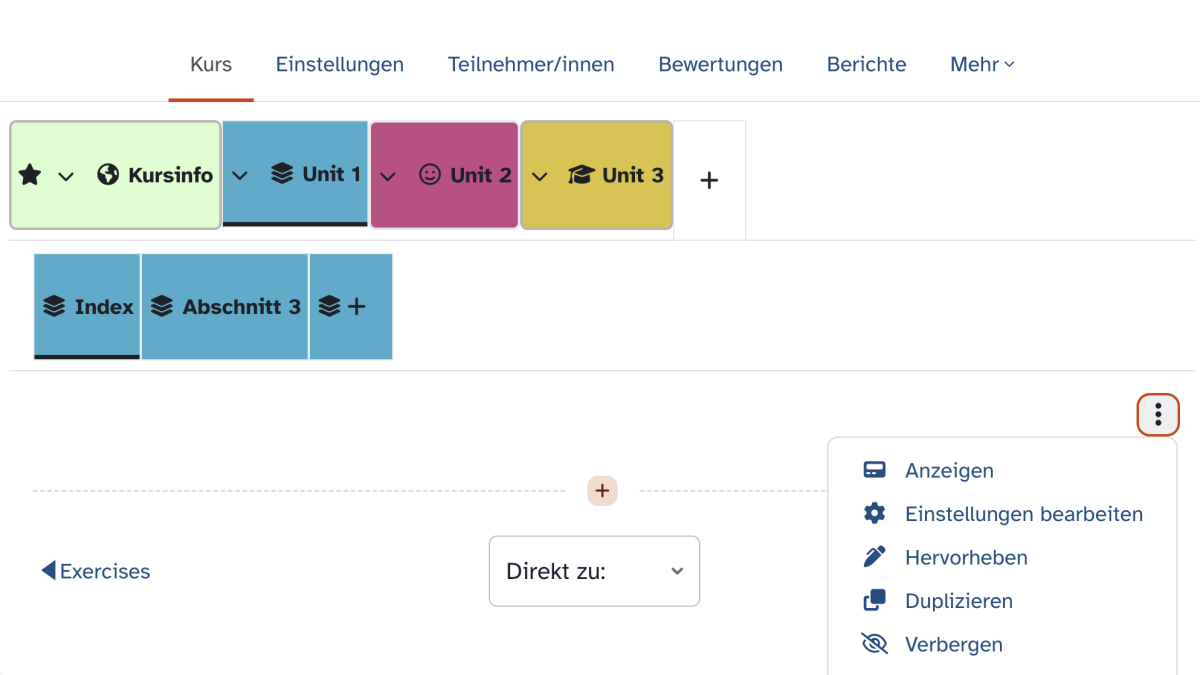
Task: Click the add subsection layers-plus icon
Action: pyautogui.click(x=342, y=307)
